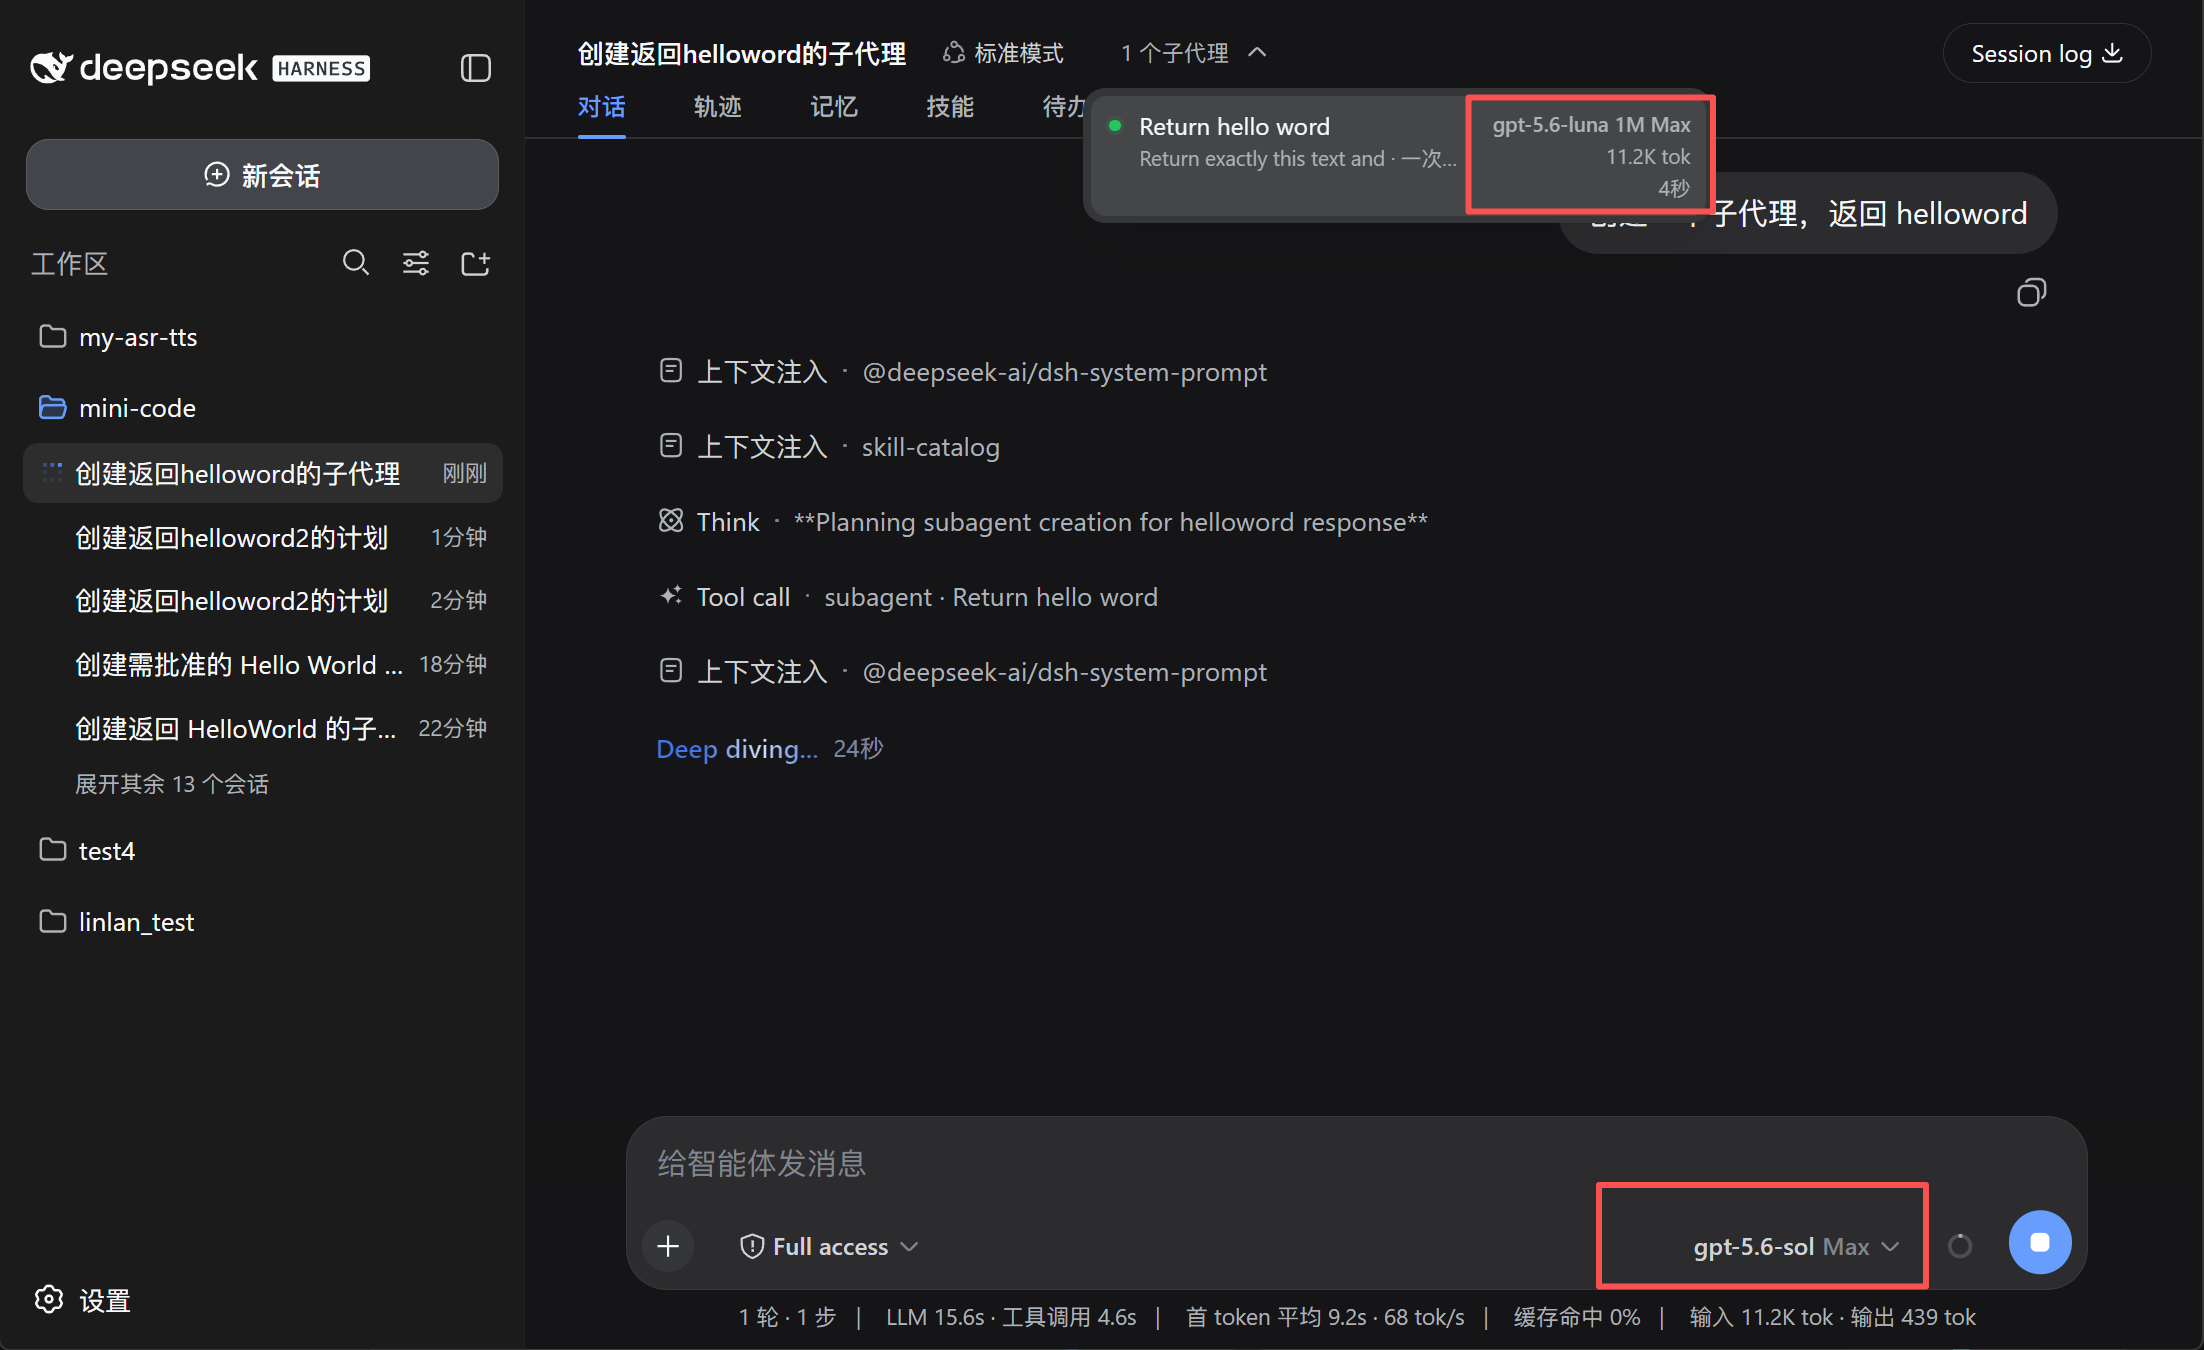Open session 创建需批准的 Hello World

(x=262, y=664)
